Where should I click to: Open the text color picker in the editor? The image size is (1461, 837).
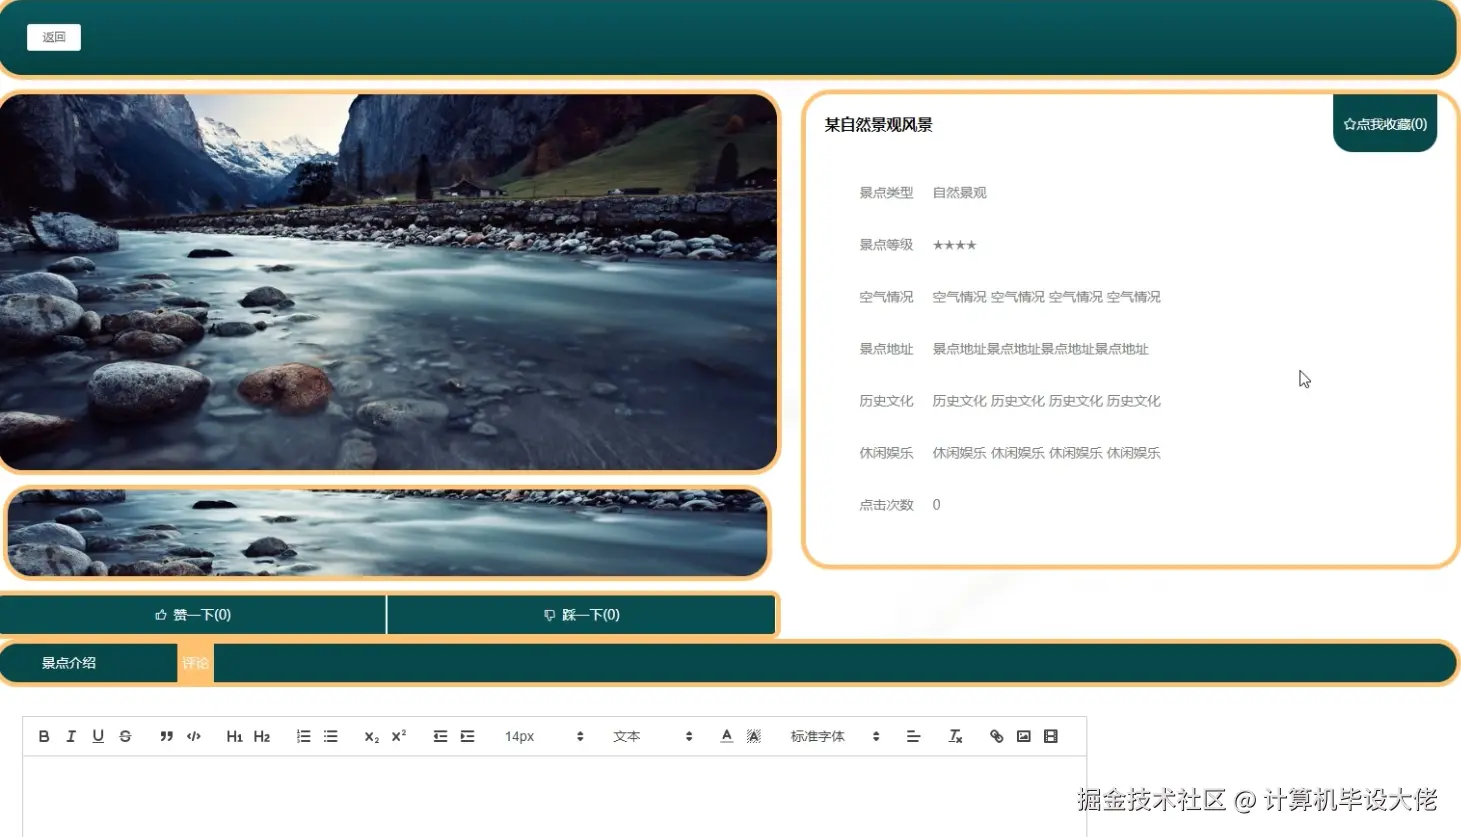pyautogui.click(x=726, y=736)
